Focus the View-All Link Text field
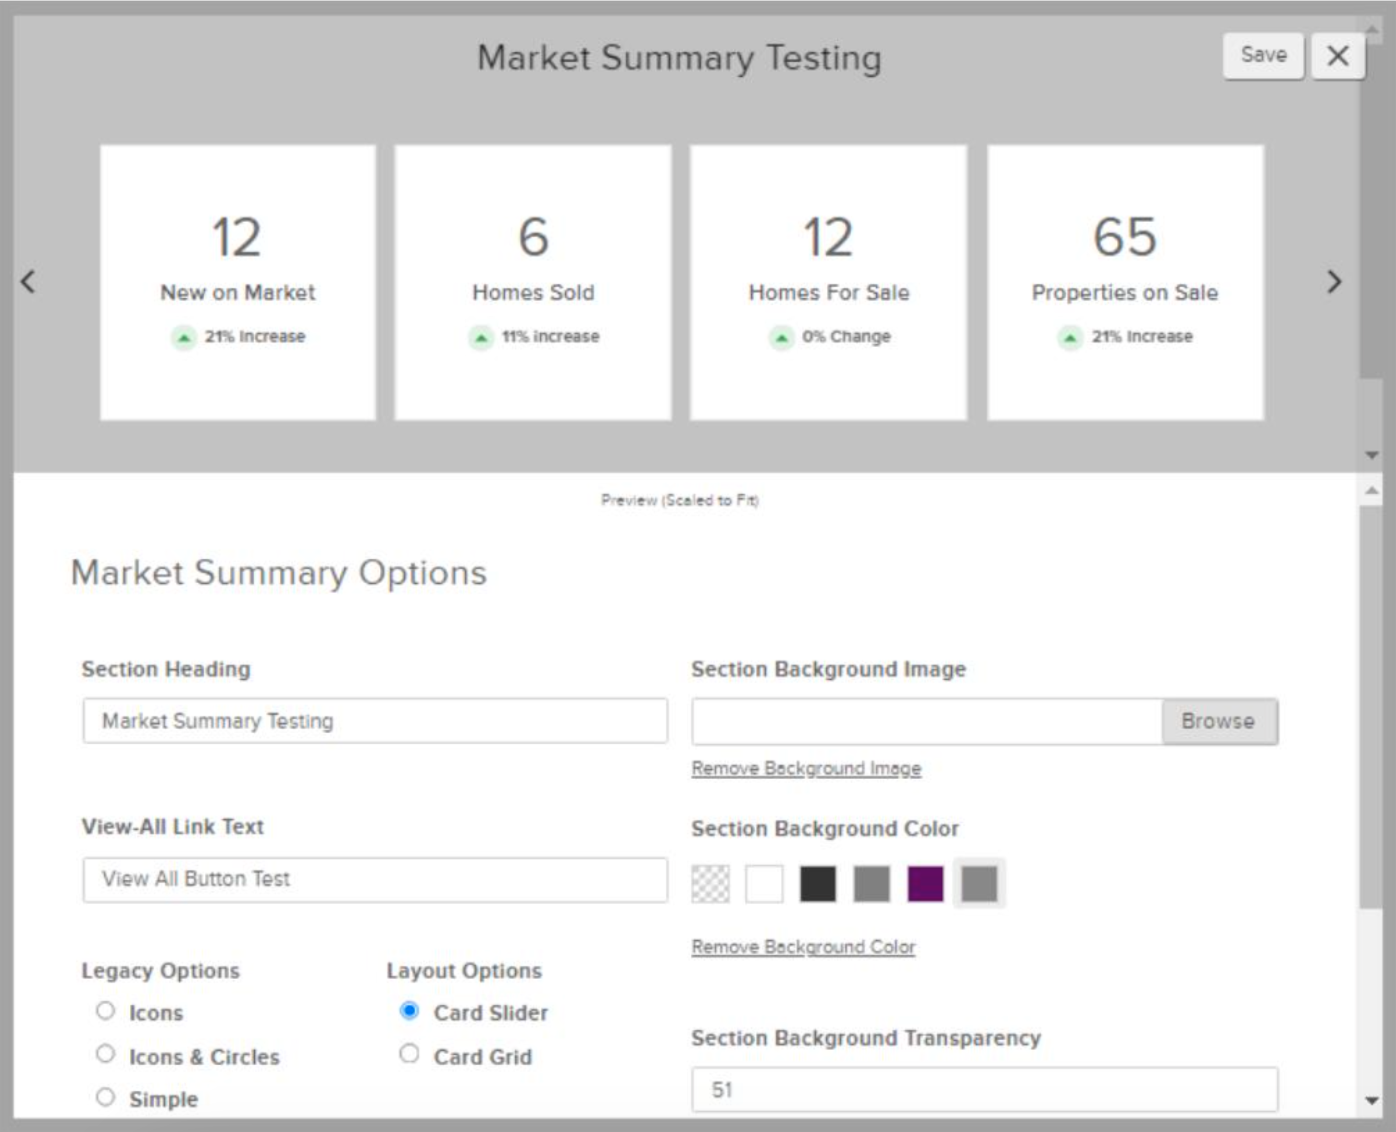Viewport: 1396px width, 1132px height. [375, 879]
